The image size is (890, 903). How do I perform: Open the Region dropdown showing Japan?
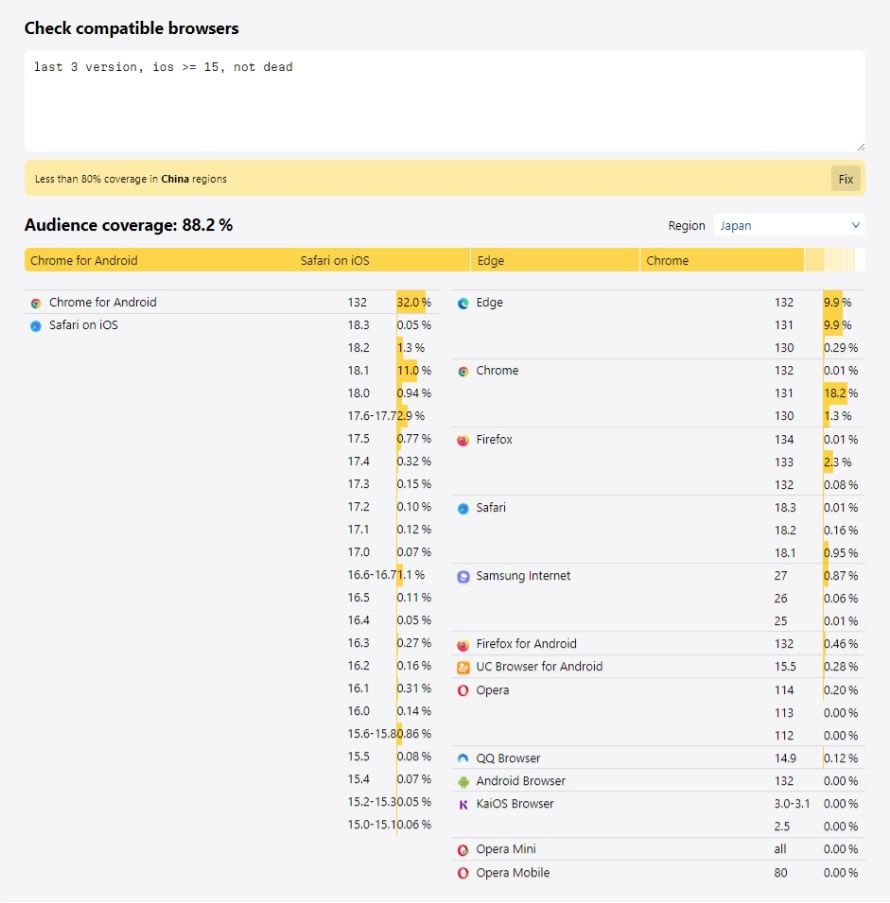coord(789,226)
